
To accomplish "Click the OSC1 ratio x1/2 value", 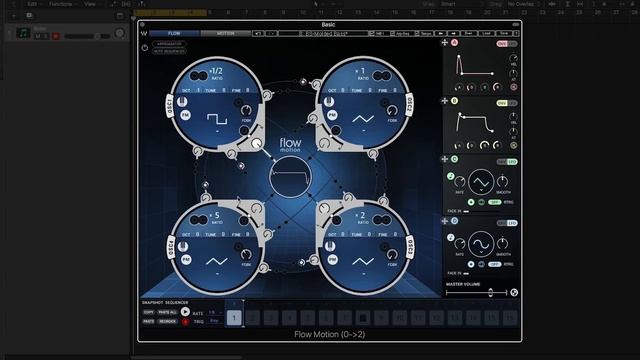I will (216, 71).
